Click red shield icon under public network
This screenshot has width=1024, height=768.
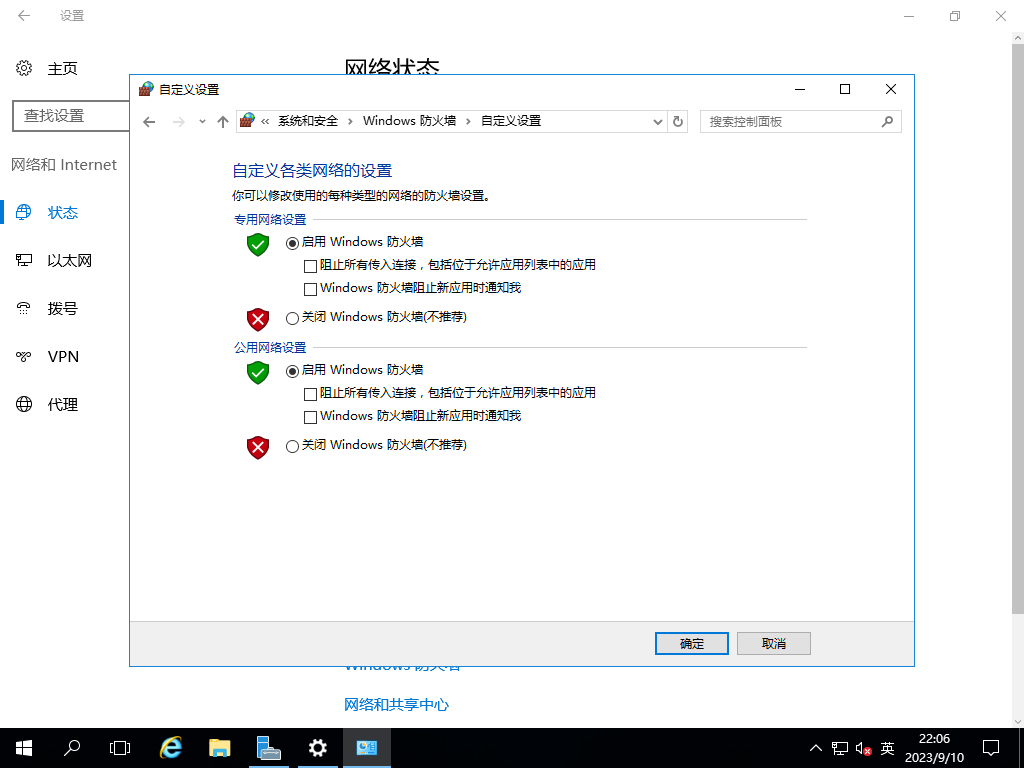point(258,447)
